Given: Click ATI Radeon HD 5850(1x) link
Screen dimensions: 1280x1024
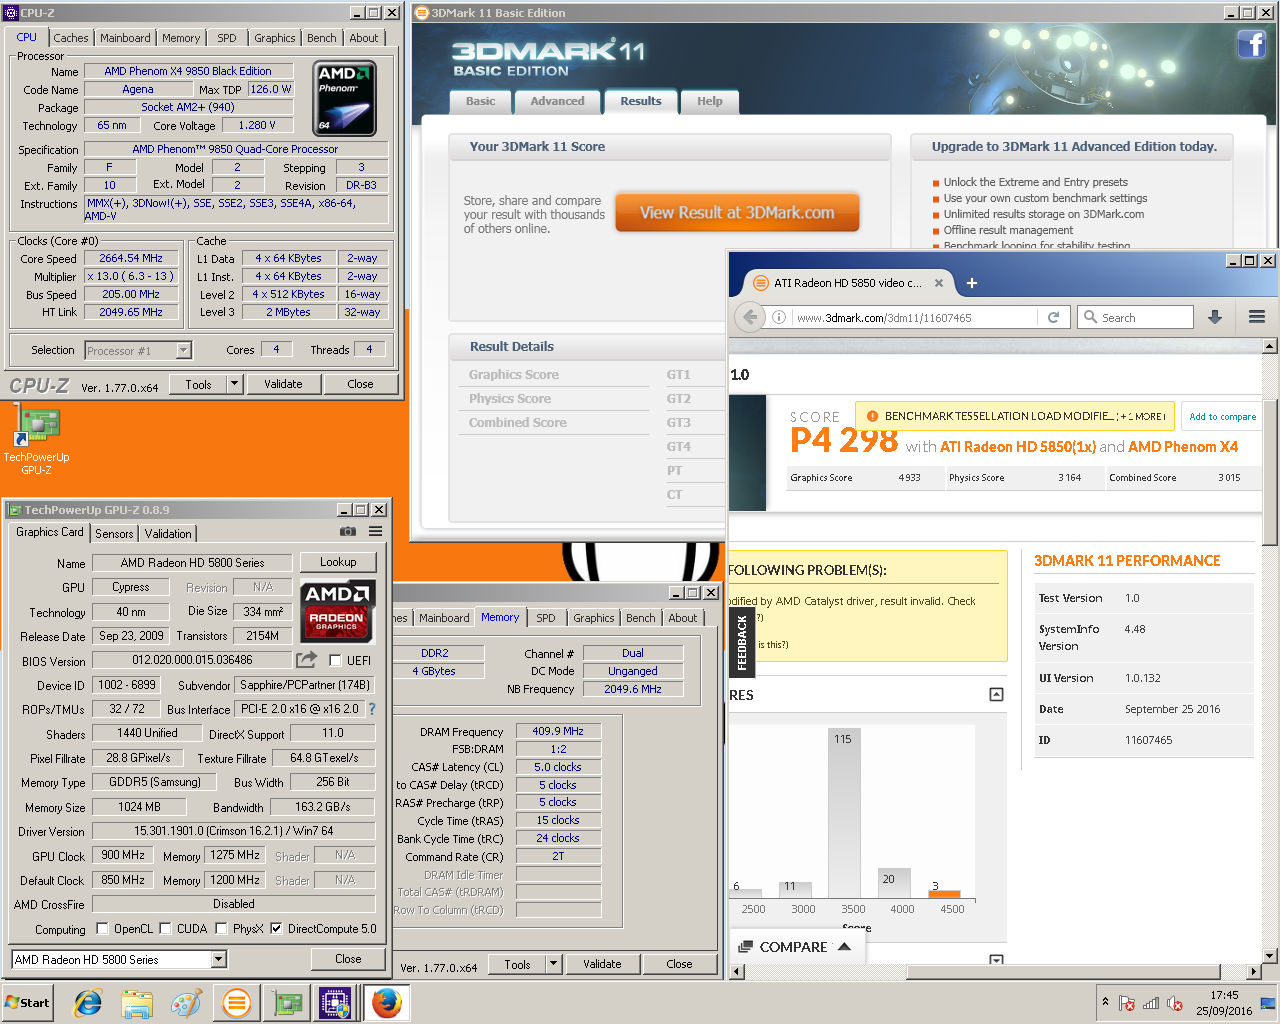Looking at the screenshot, I should click(1017, 447).
